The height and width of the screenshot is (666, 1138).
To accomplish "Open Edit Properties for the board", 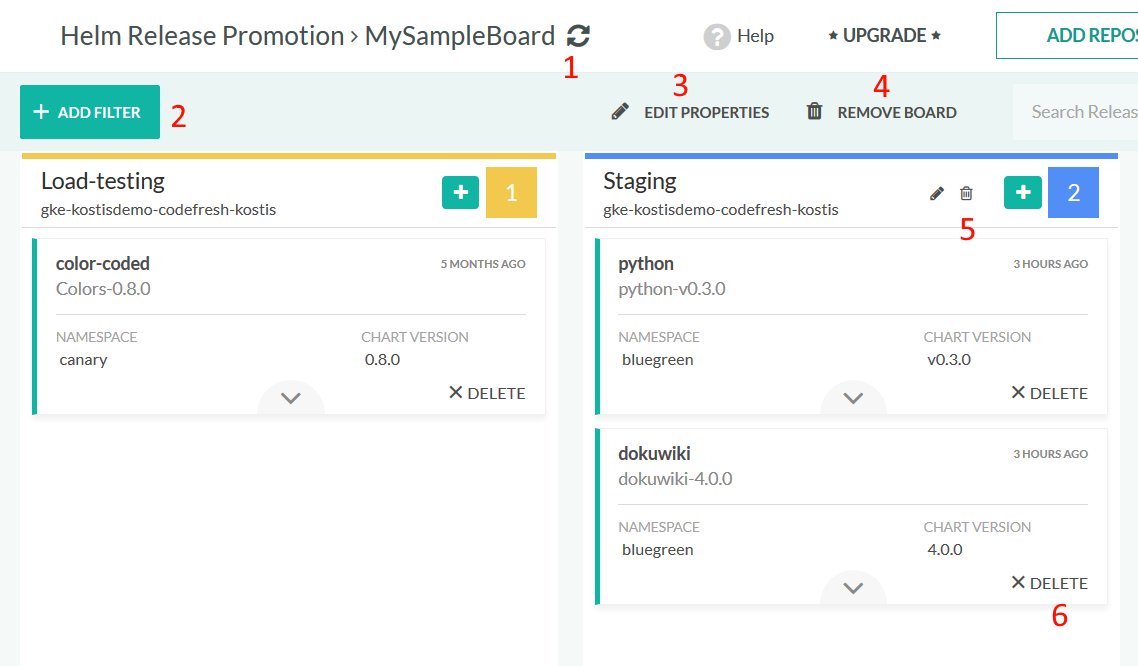I will [691, 112].
